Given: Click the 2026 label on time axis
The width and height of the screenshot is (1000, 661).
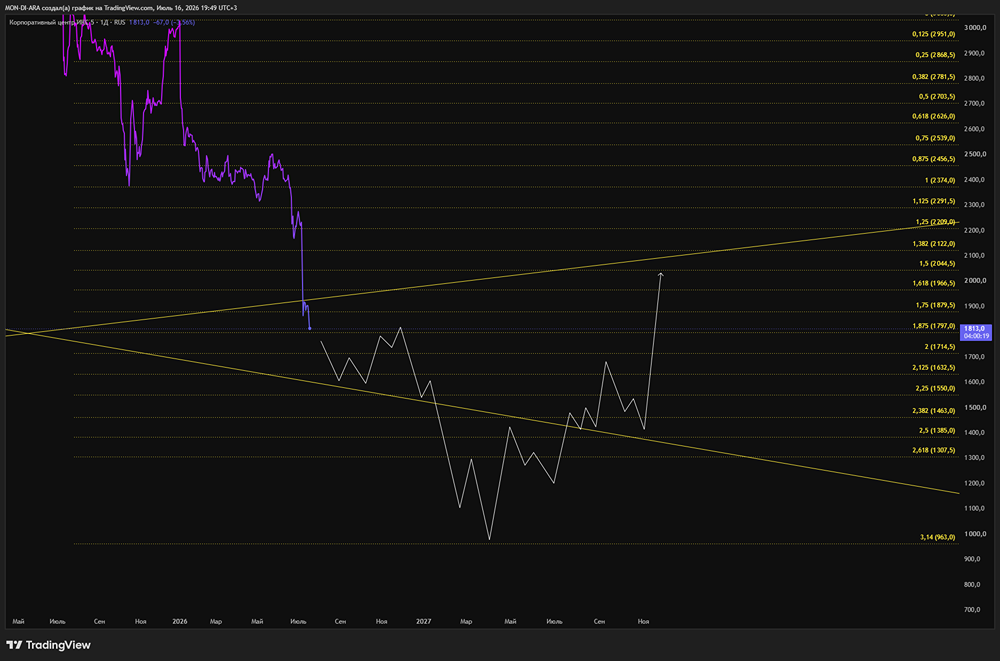Looking at the screenshot, I should pyautogui.click(x=180, y=621).
